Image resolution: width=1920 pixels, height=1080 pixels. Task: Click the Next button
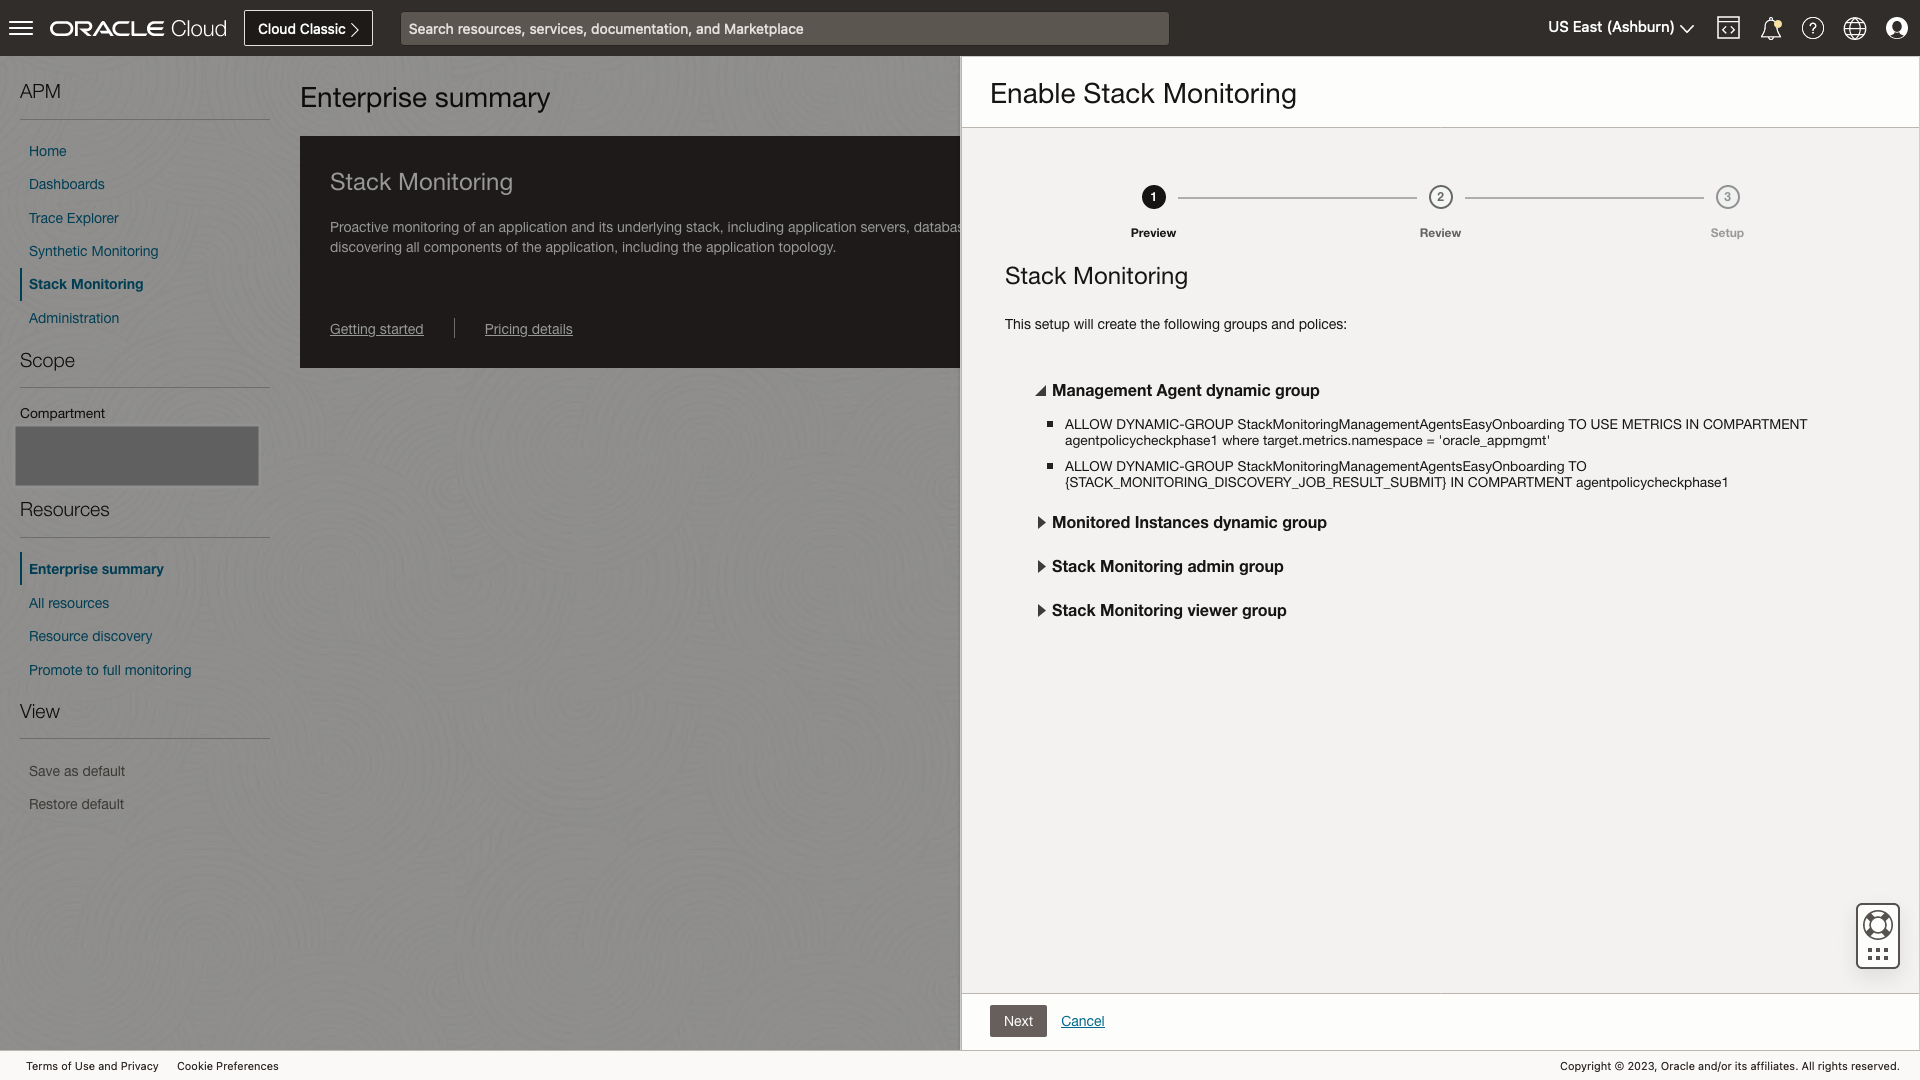[x=1017, y=1021]
